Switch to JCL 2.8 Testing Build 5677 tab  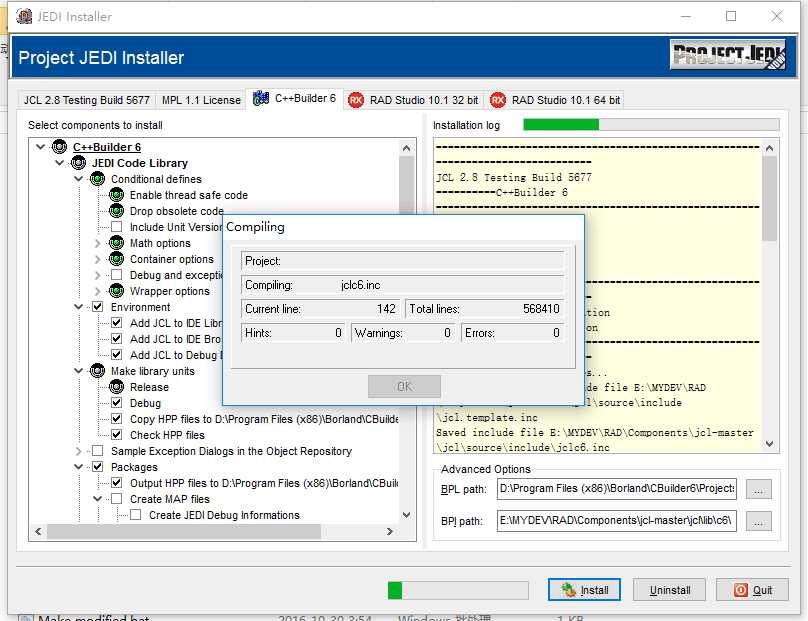pos(87,100)
